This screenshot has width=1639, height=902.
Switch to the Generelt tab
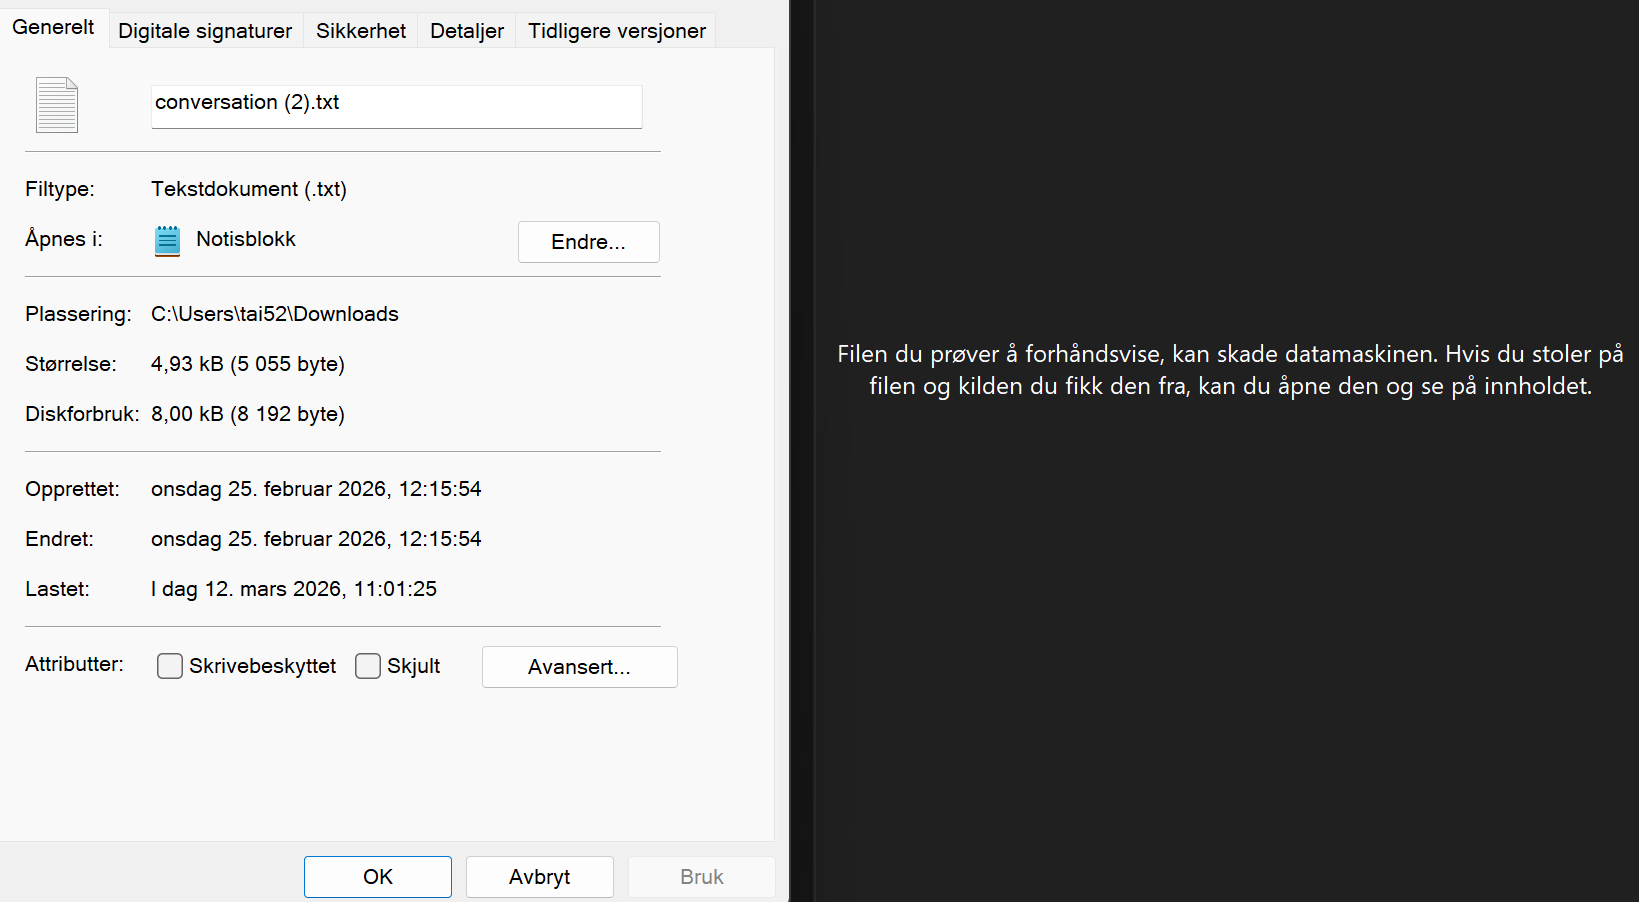pos(53,27)
